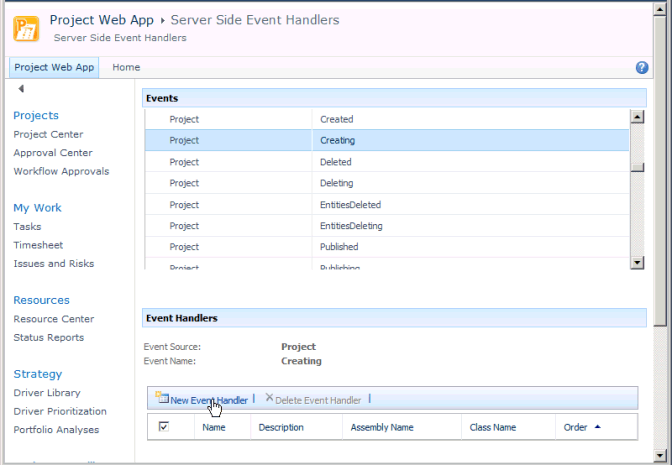The image size is (672, 465).
Task: Open Issues and Risks
Action: click(x=54, y=263)
